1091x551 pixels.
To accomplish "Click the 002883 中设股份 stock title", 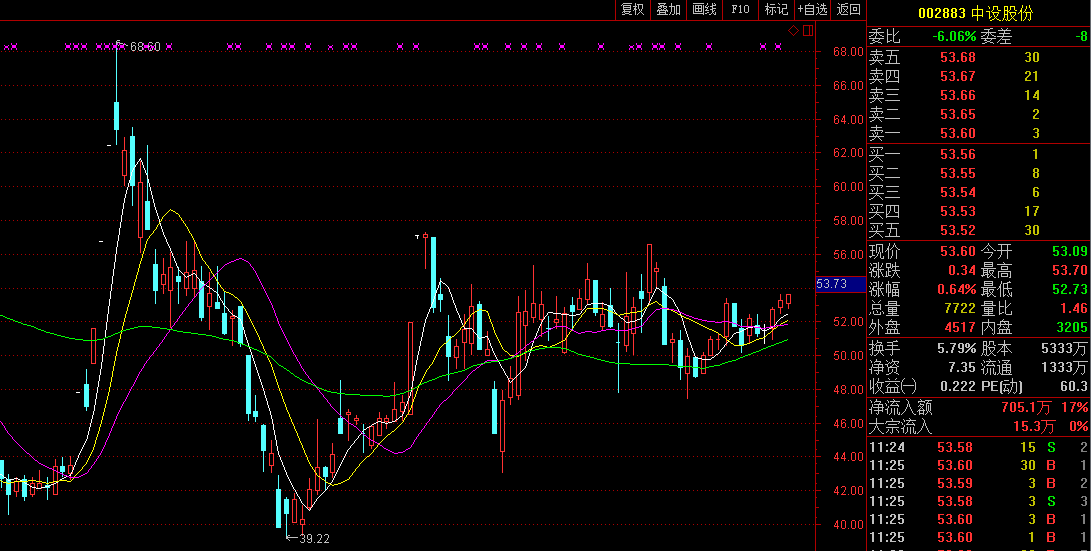I will point(976,13).
